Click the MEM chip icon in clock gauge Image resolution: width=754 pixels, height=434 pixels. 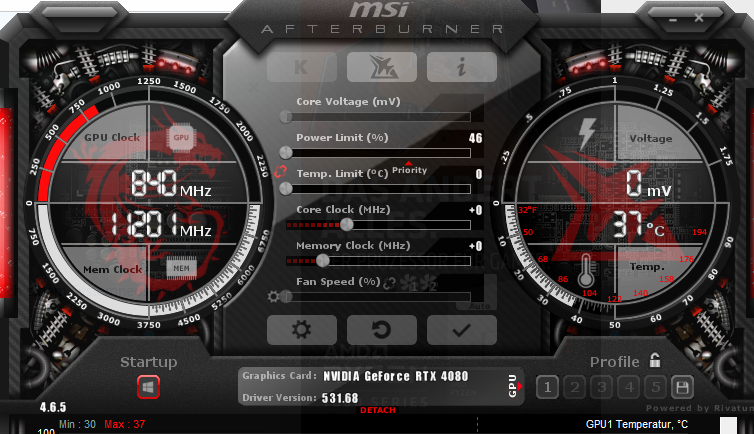[x=181, y=269]
